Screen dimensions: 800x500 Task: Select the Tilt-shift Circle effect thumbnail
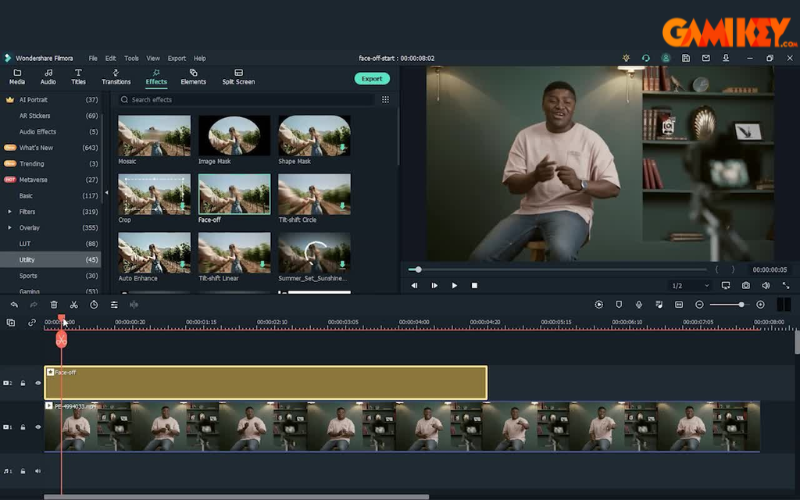pos(314,194)
